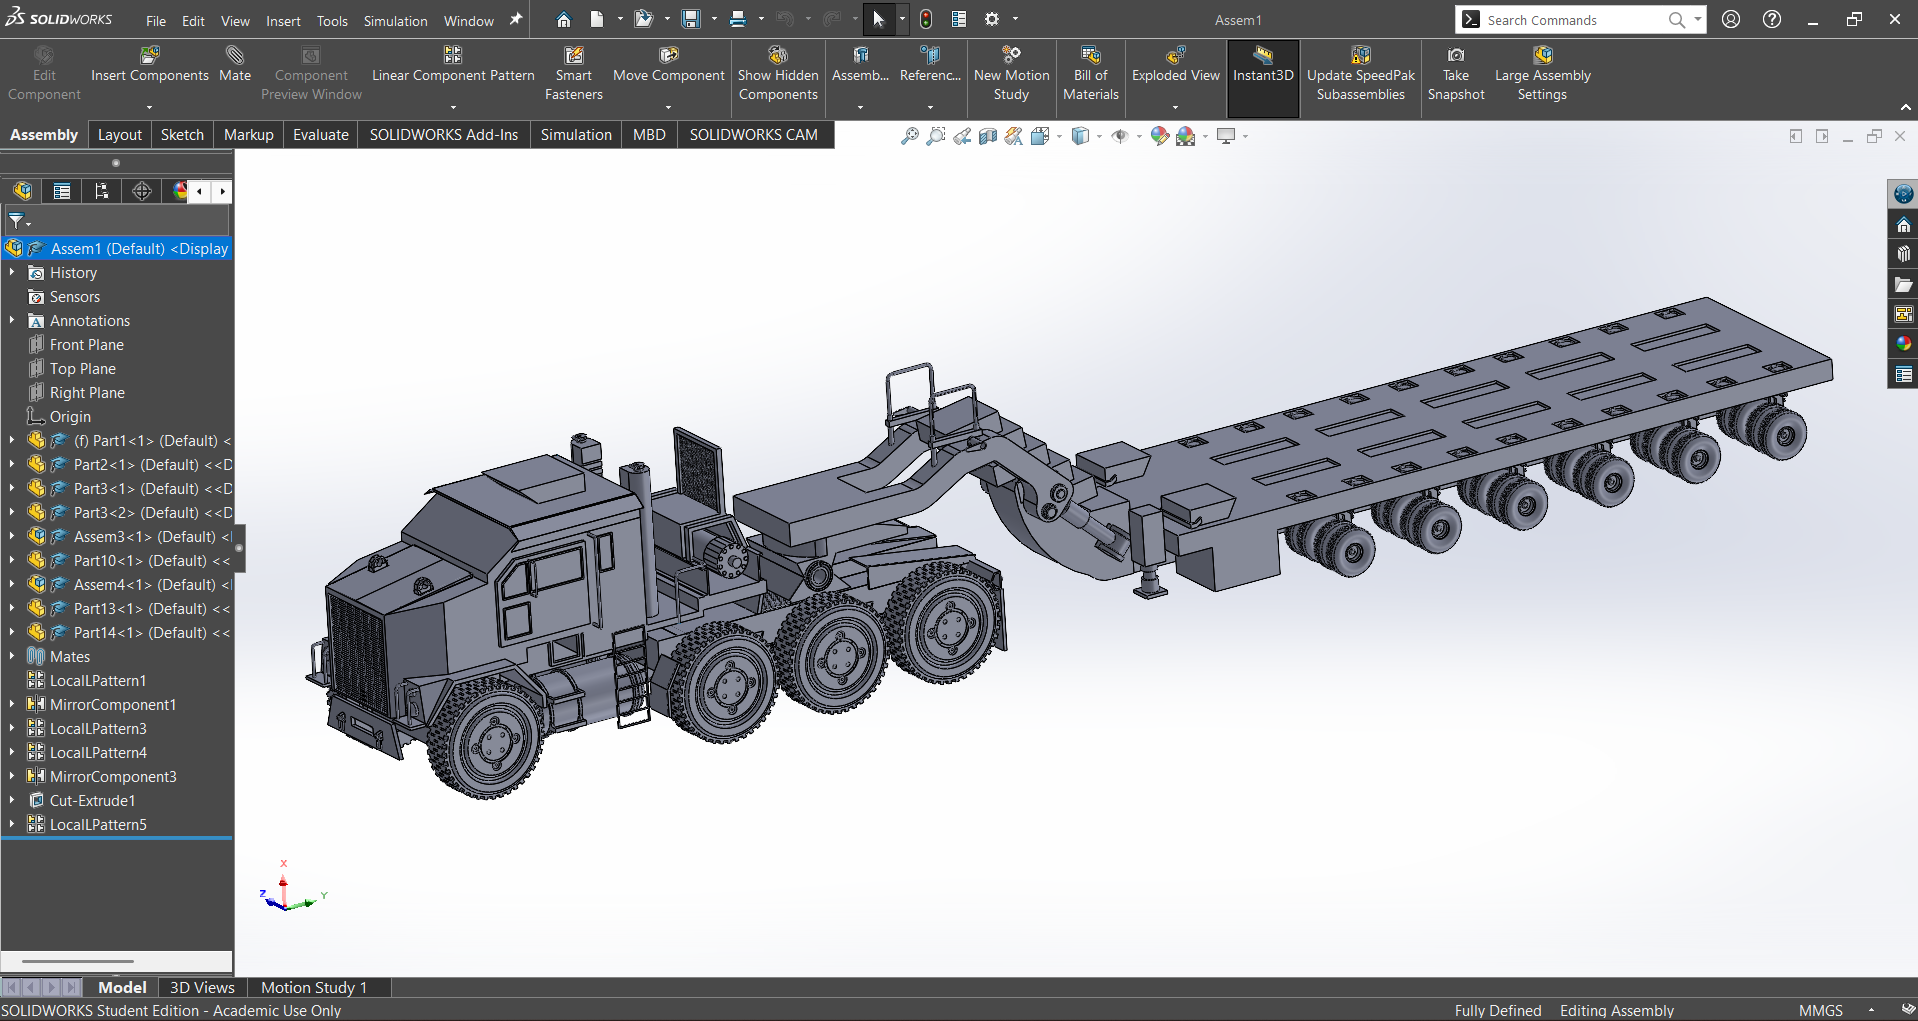Click the Insert Components icon

(149, 56)
